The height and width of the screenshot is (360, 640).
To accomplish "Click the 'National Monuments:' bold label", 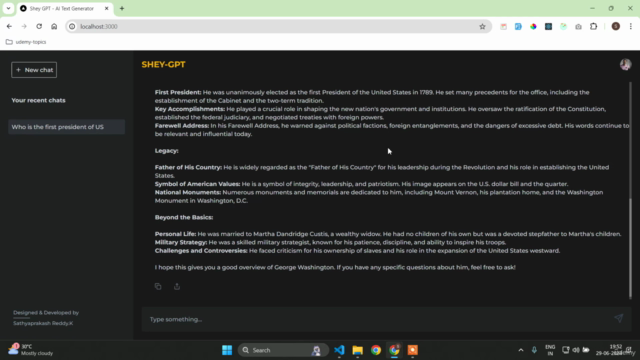I will point(188,192).
